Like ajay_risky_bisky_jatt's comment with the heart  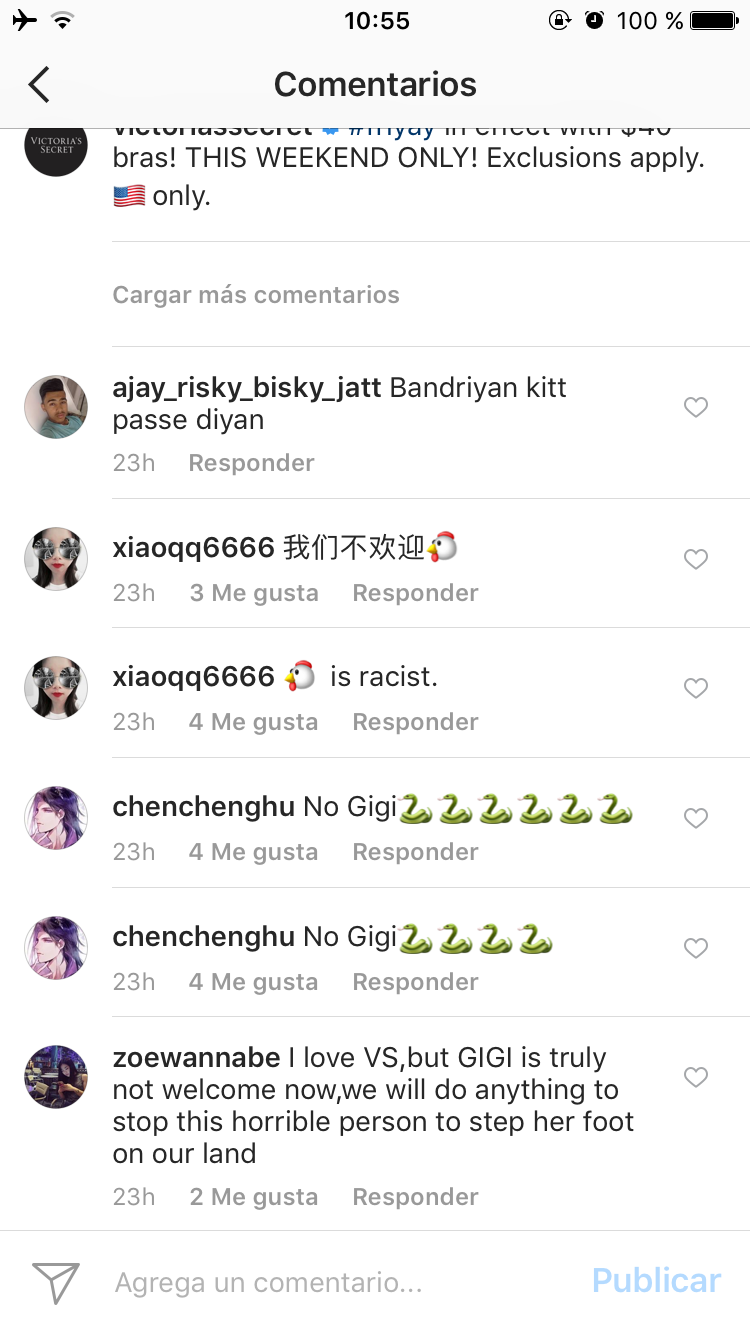[x=696, y=407]
